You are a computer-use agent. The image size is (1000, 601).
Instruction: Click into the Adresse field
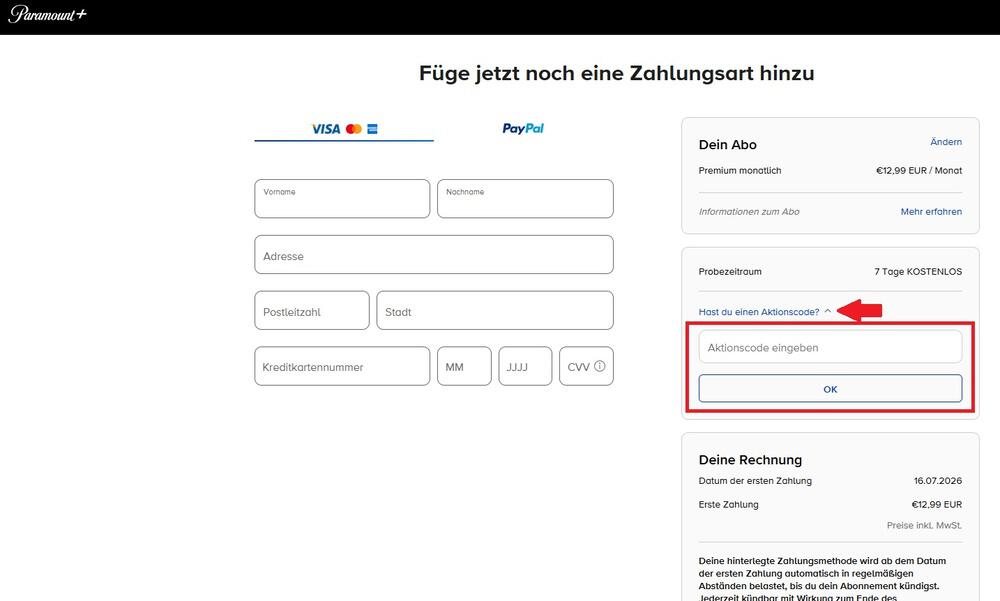[434, 255]
